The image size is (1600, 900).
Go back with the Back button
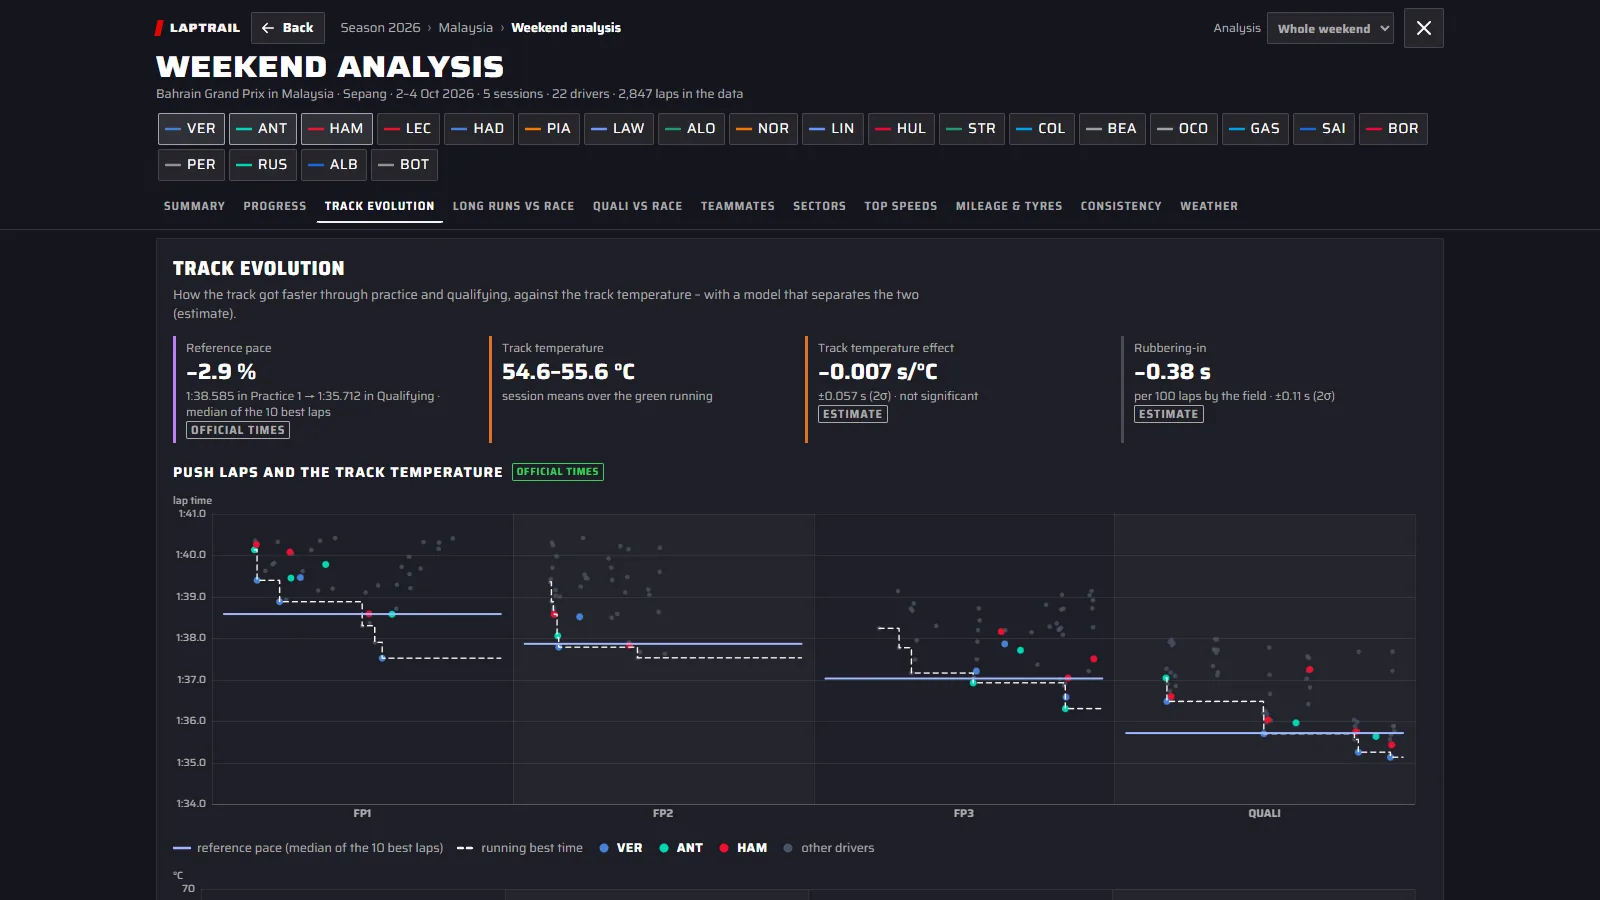(x=288, y=28)
